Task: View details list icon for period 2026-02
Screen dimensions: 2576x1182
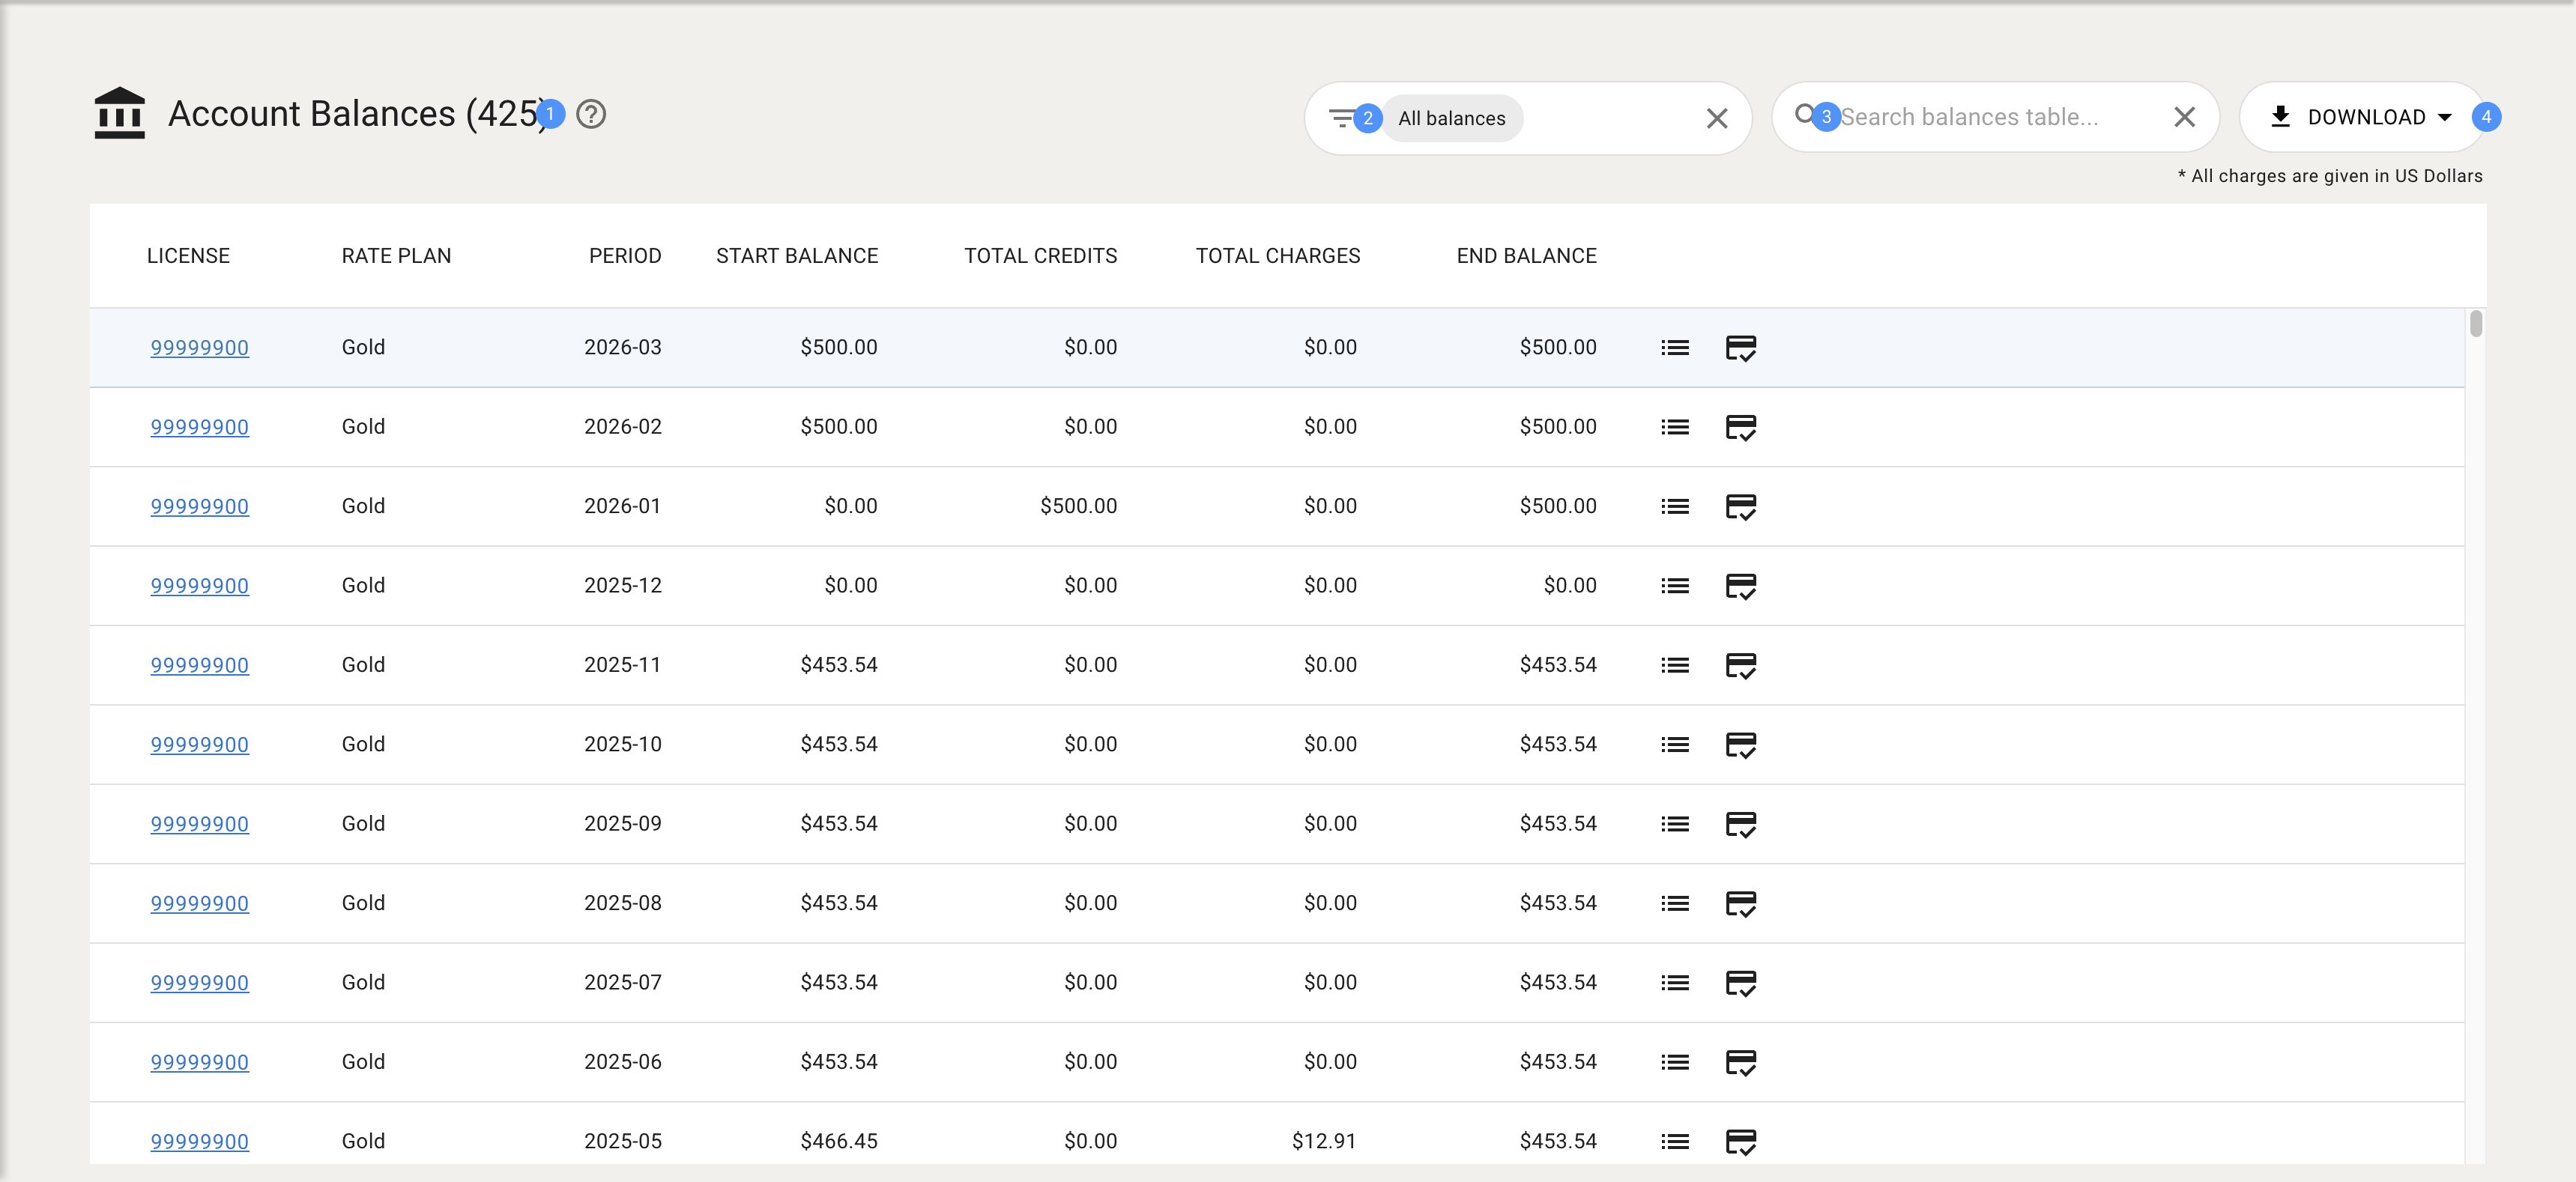Action: [x=1675, y=427]
